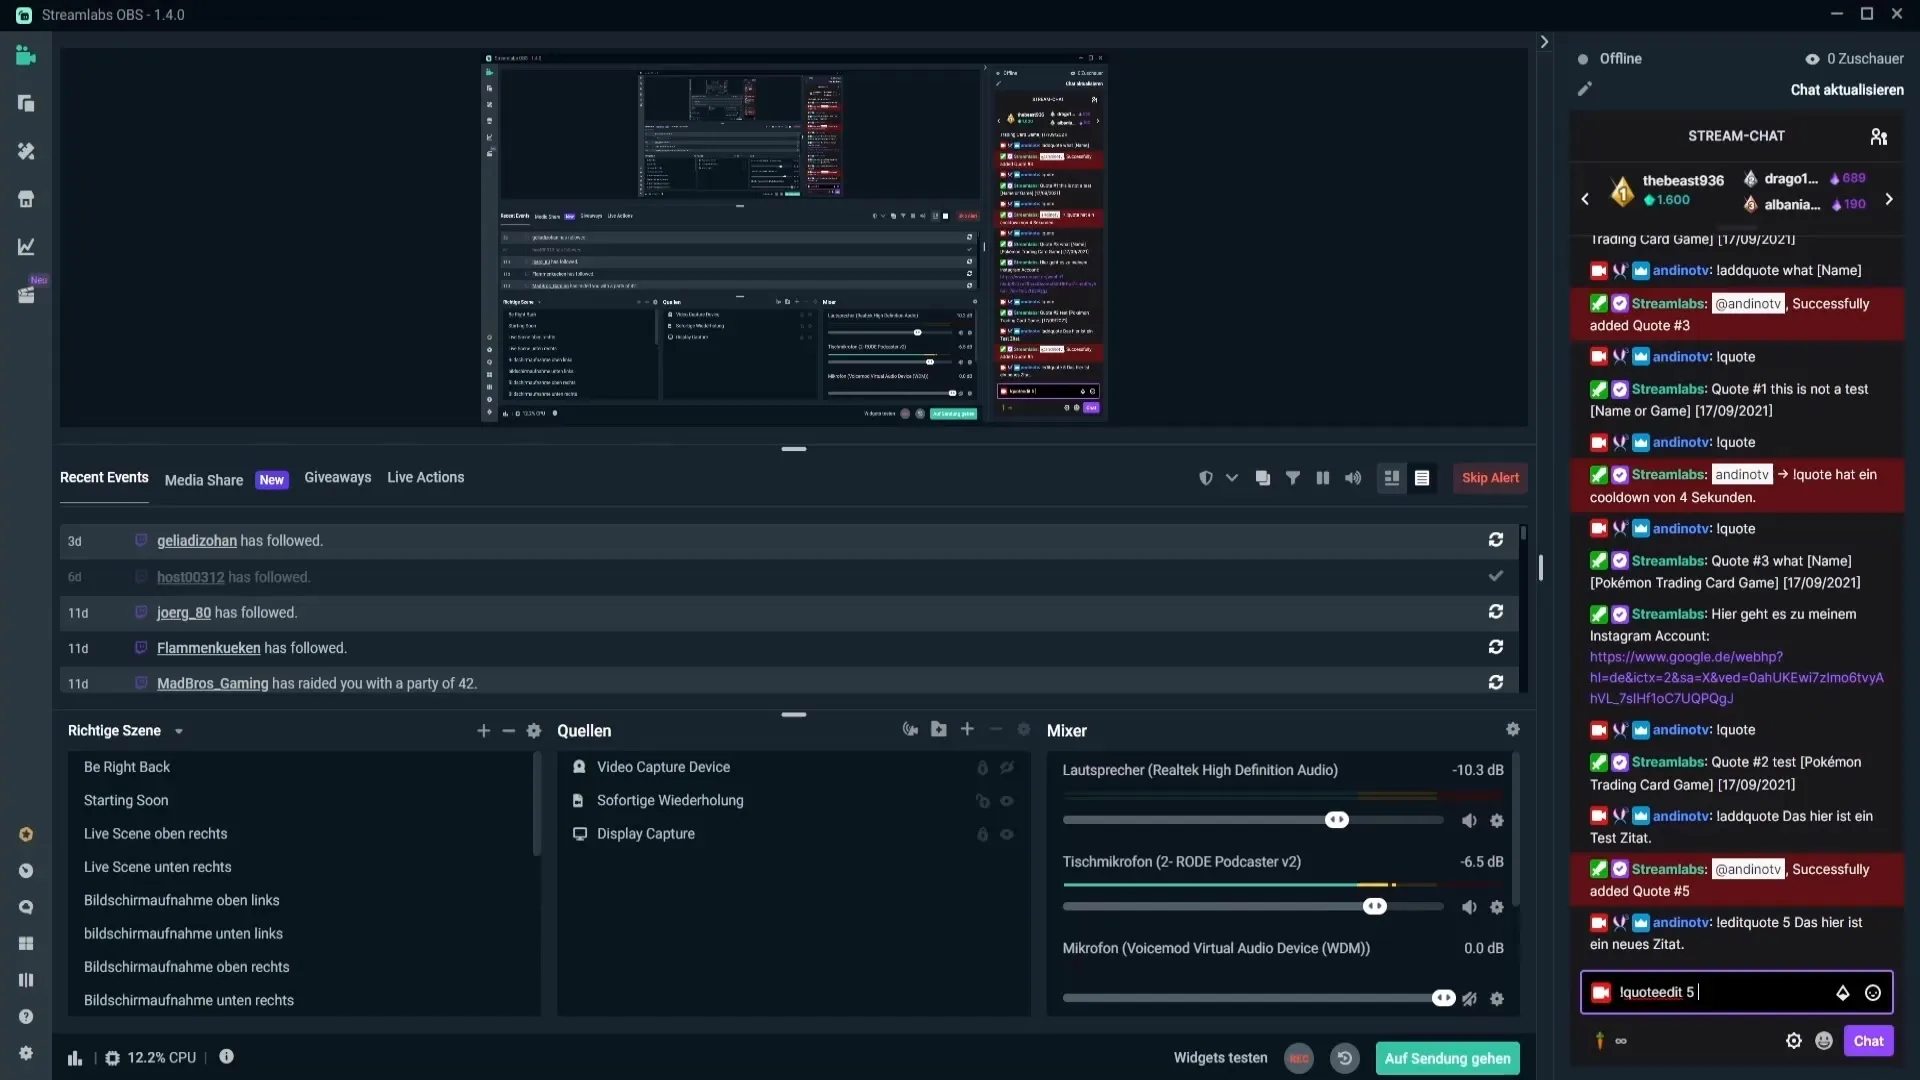Viewport: 1920px width, 1080px height.
Task: Pause the alert queue
Action: (1323, 478)
